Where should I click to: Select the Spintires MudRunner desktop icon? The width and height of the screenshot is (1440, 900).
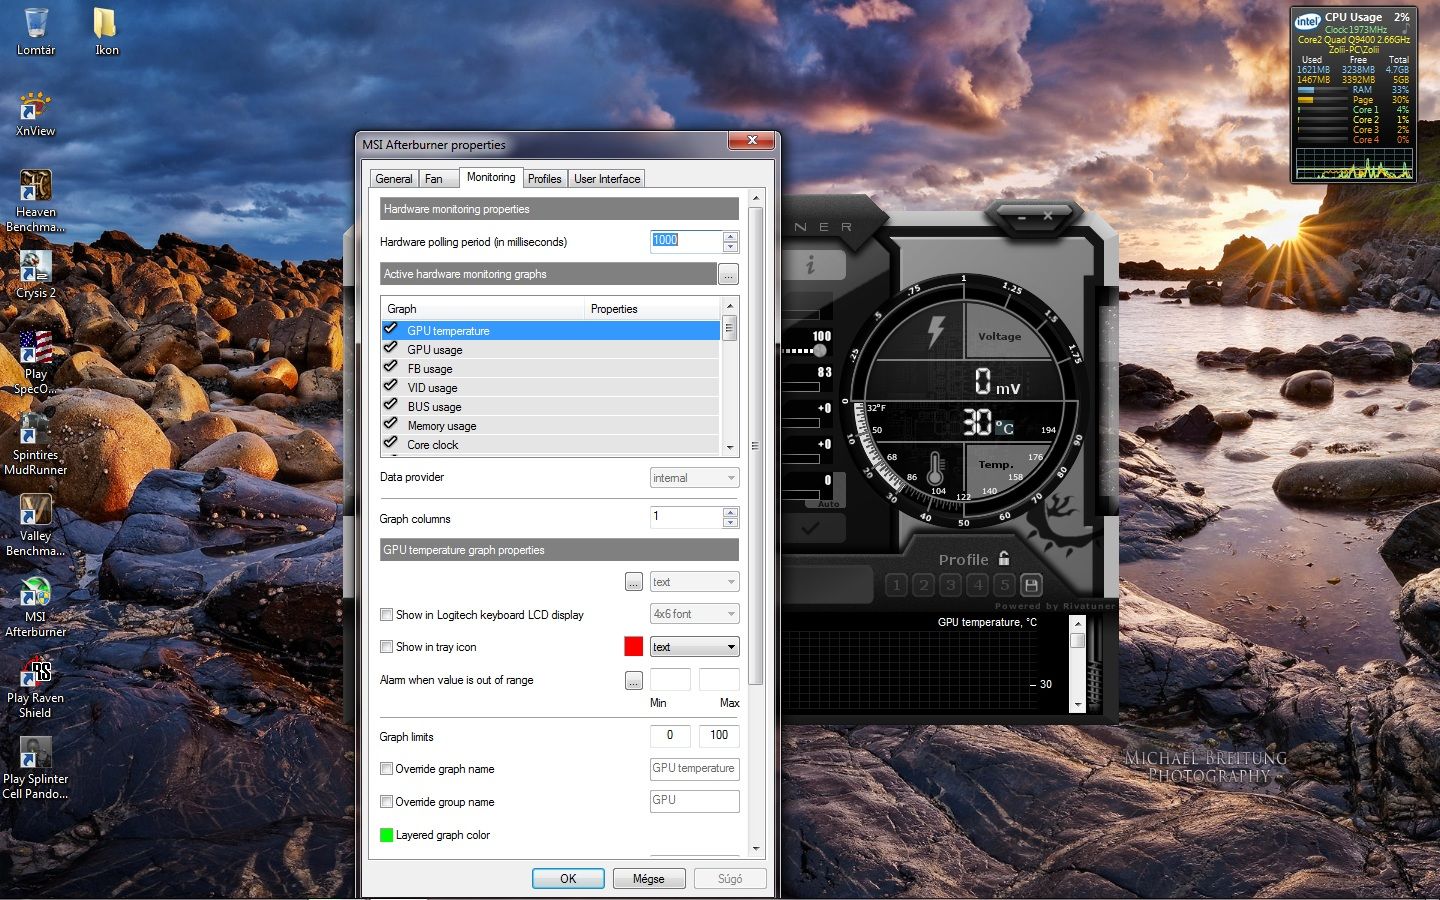[36, 444]
